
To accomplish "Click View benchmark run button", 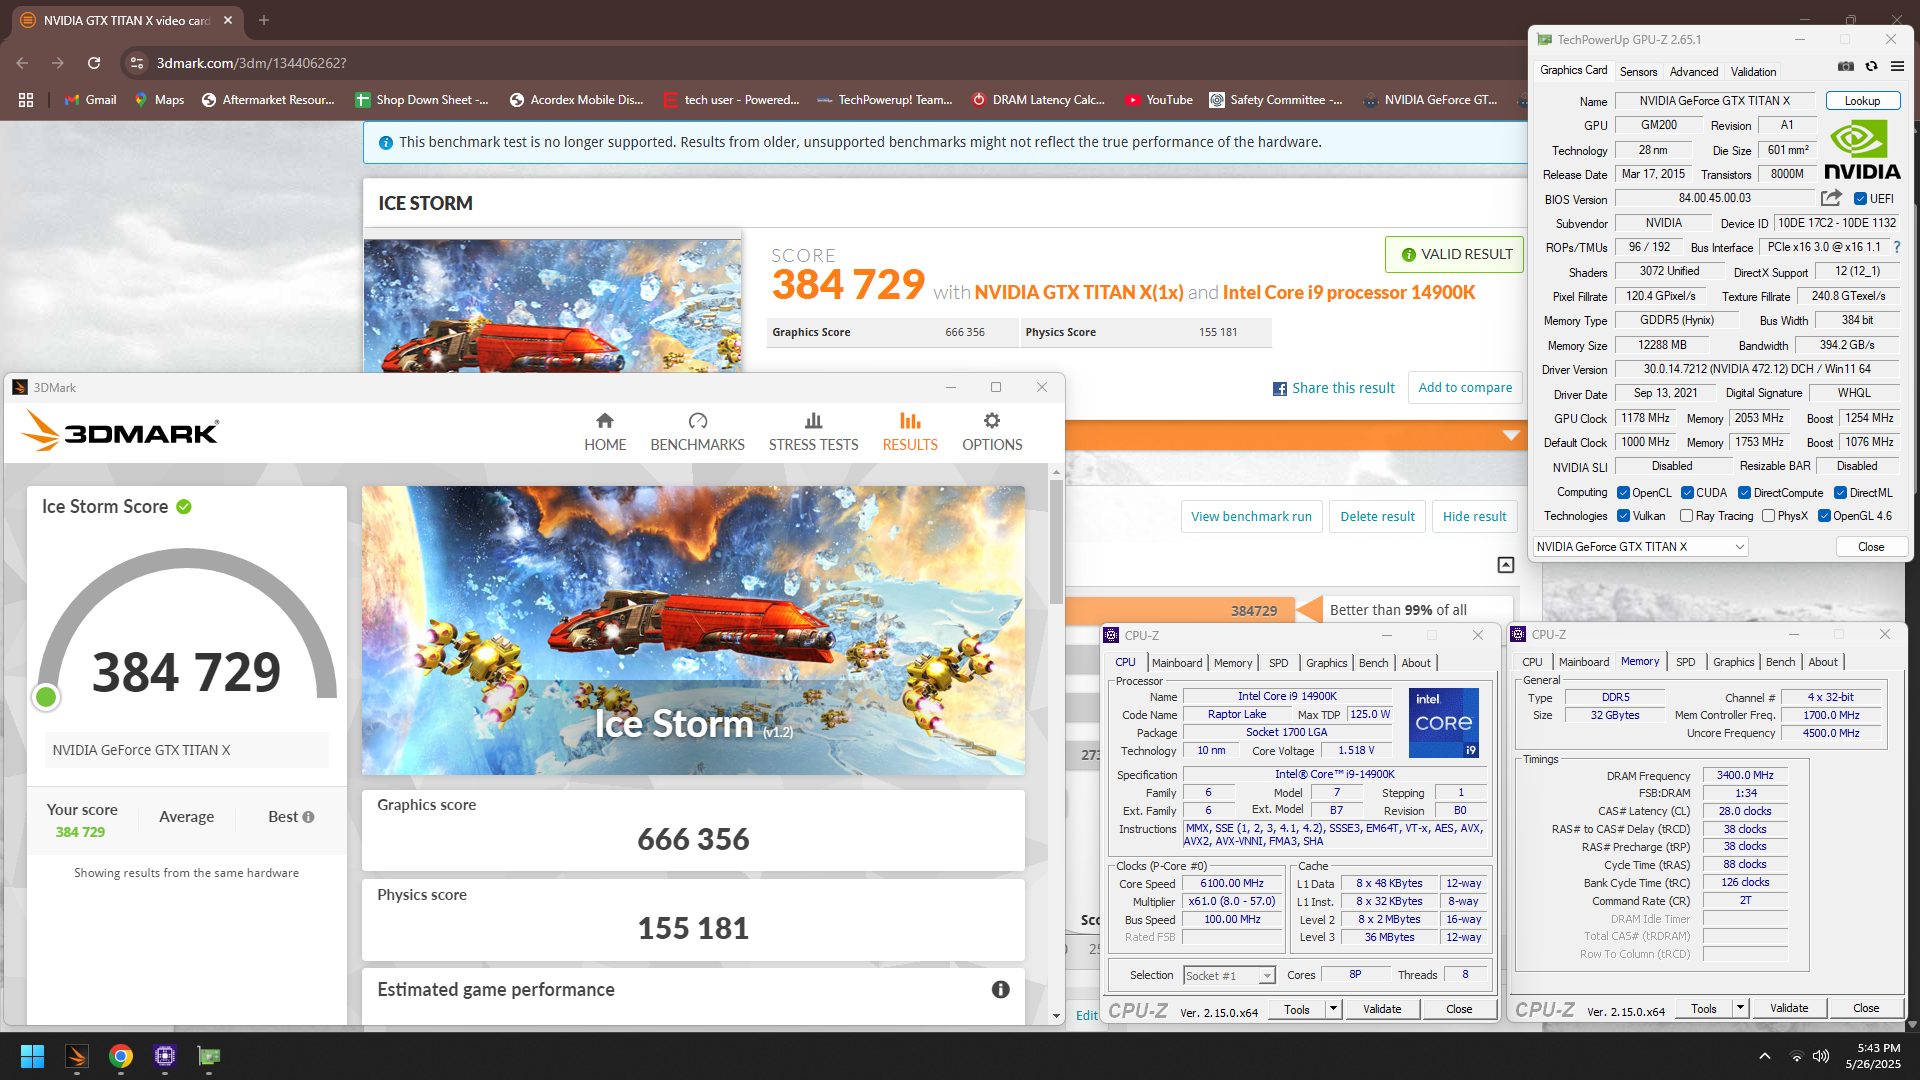I will point(1251,516).
